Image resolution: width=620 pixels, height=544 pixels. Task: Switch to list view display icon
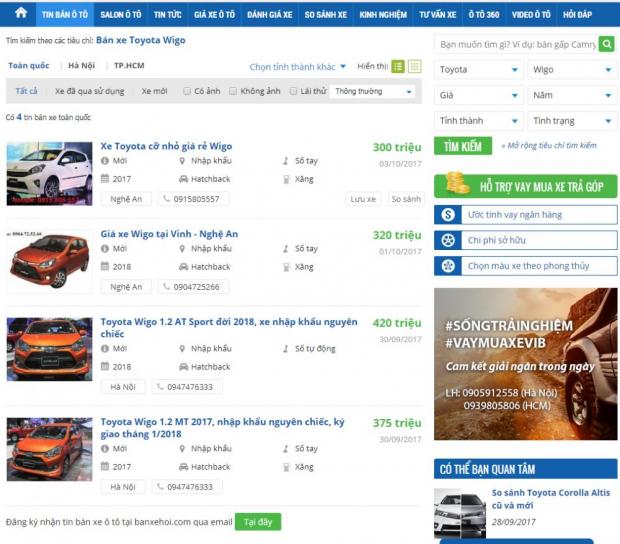click(398, 67)
